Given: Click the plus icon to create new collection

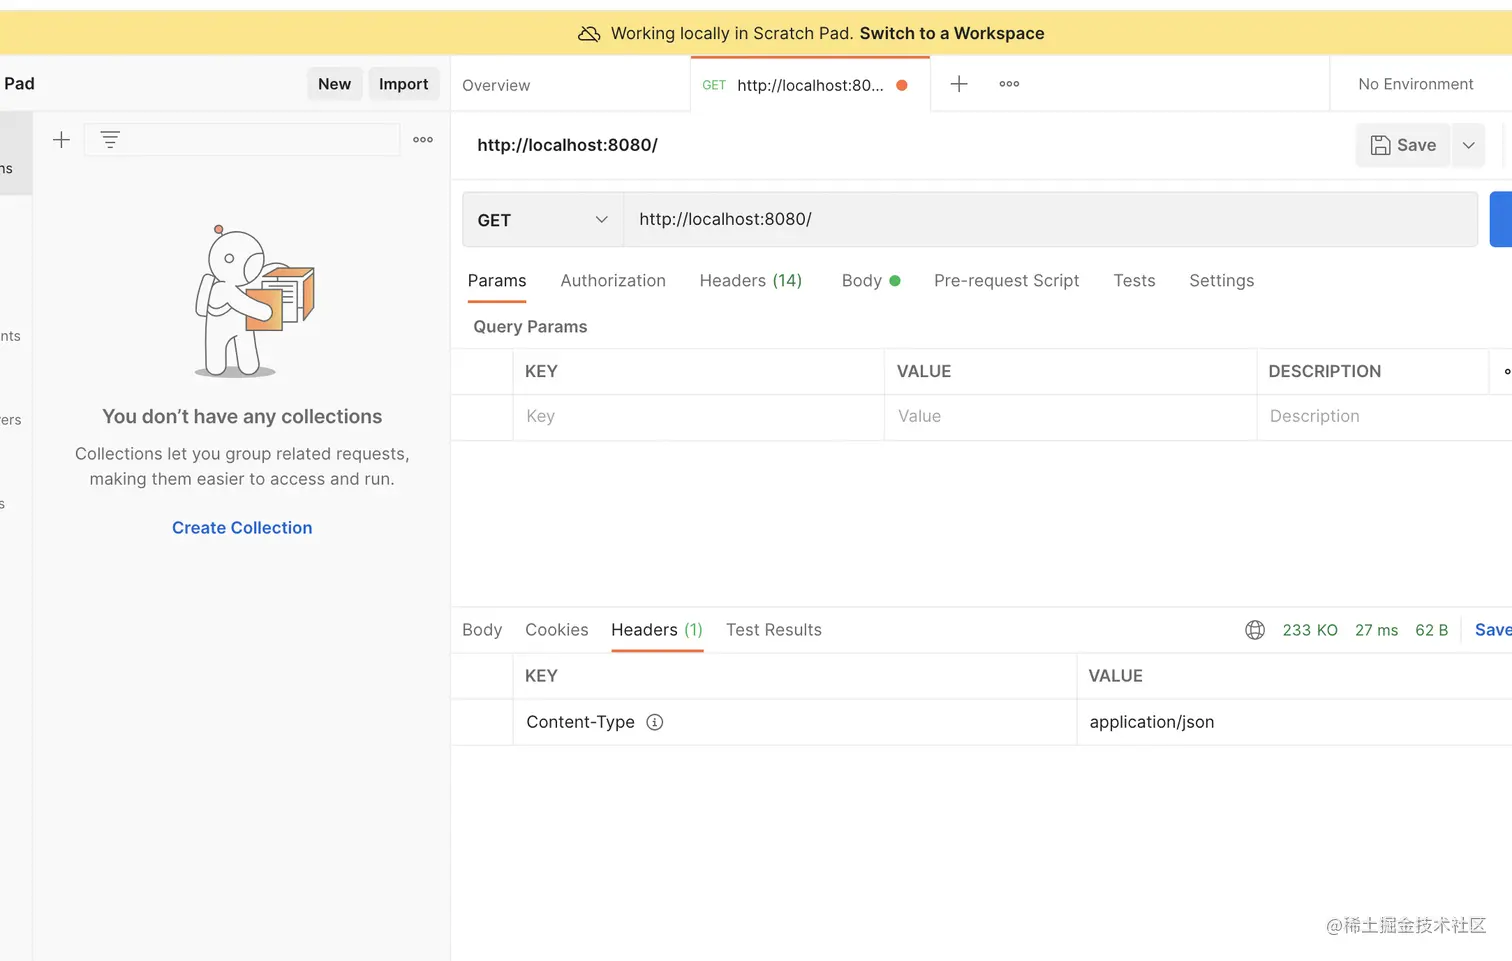Looking at the screenshot, I should [x=61, y=140].
